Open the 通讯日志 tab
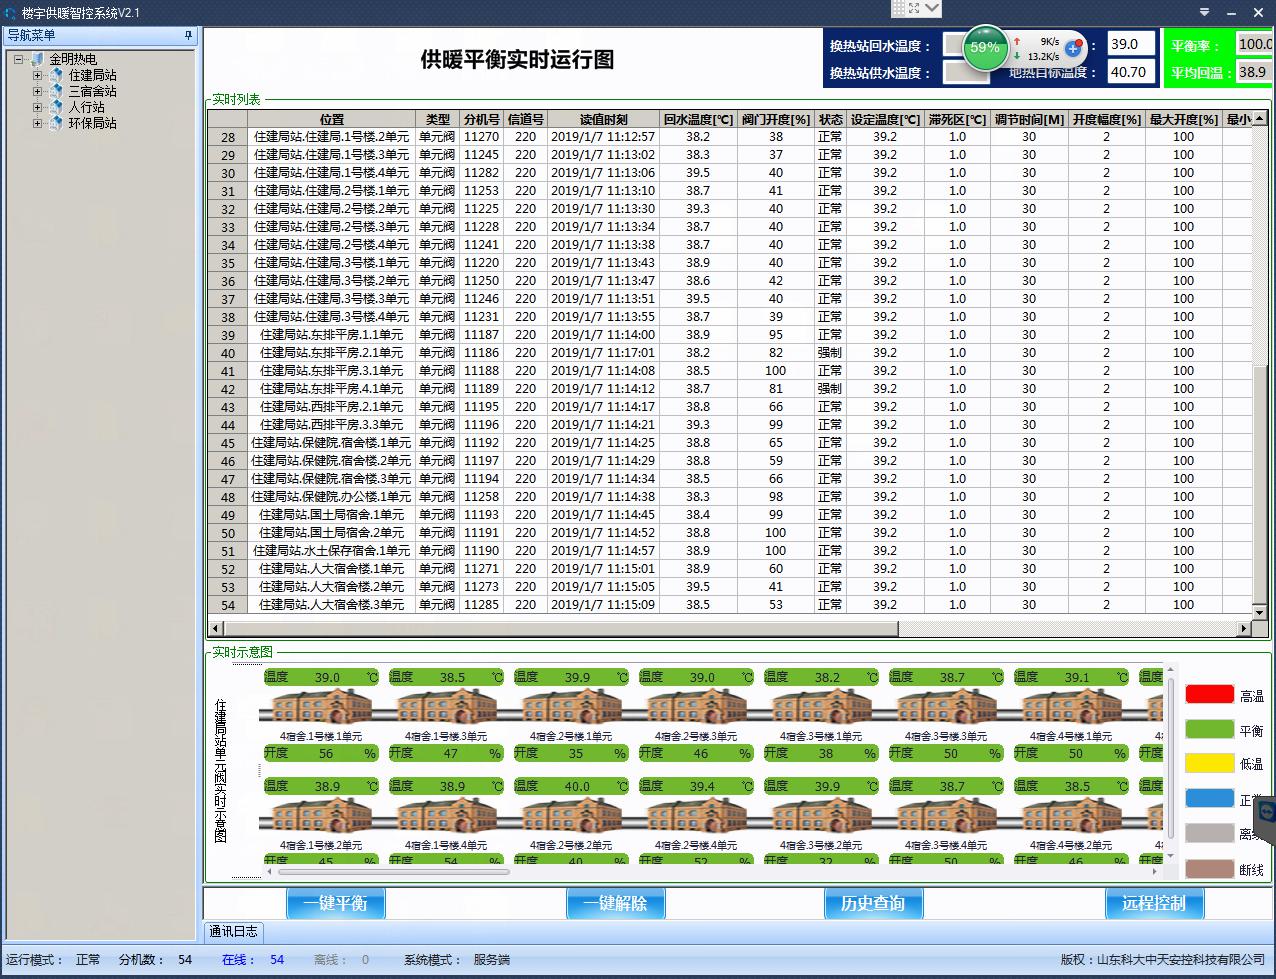The width and height of the screenshot is (1276, 979). click(233, 931)
